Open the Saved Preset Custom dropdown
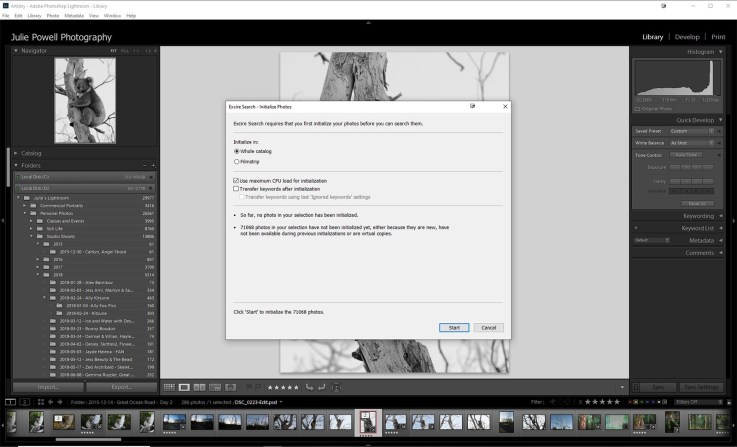This screenshot has height=447, width=737. pyautogui.click(x=692, y=131)
